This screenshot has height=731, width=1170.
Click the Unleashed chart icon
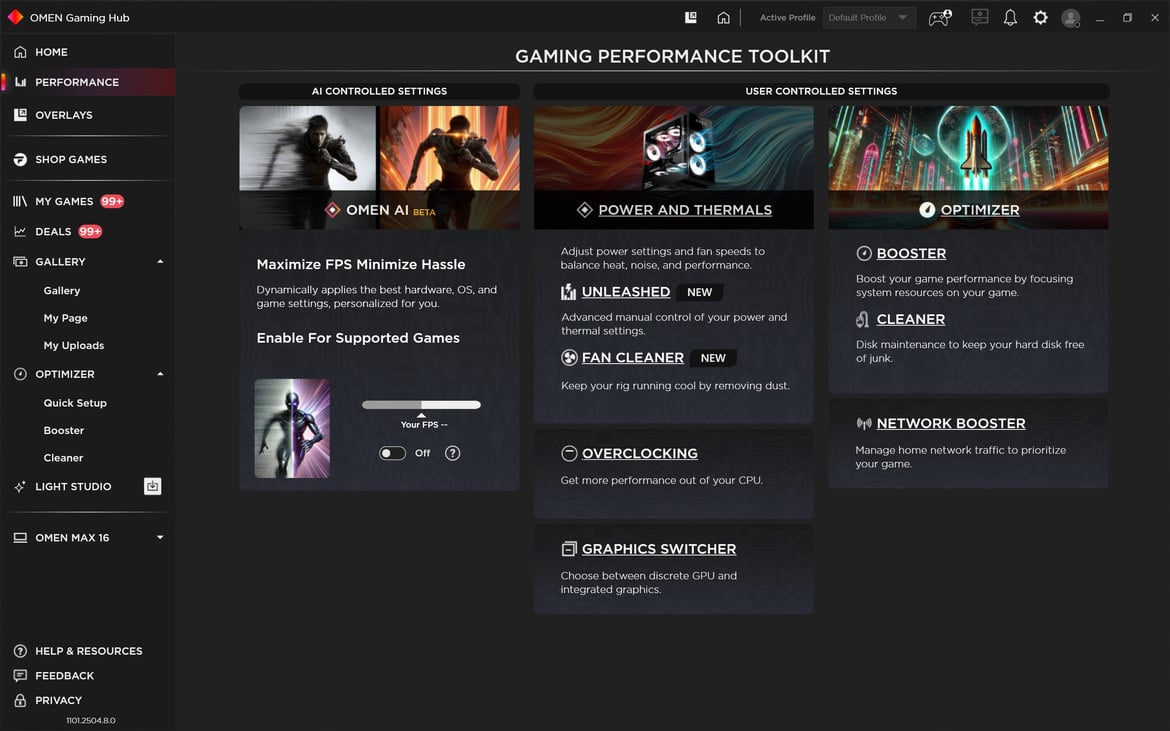click(569, 292)
